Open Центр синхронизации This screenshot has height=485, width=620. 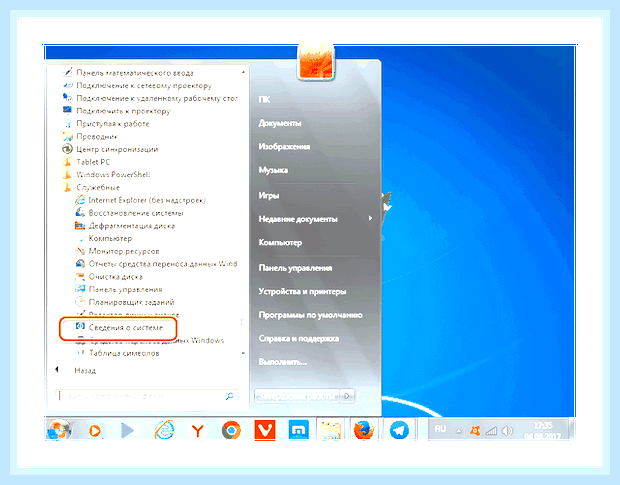point(110,149)
